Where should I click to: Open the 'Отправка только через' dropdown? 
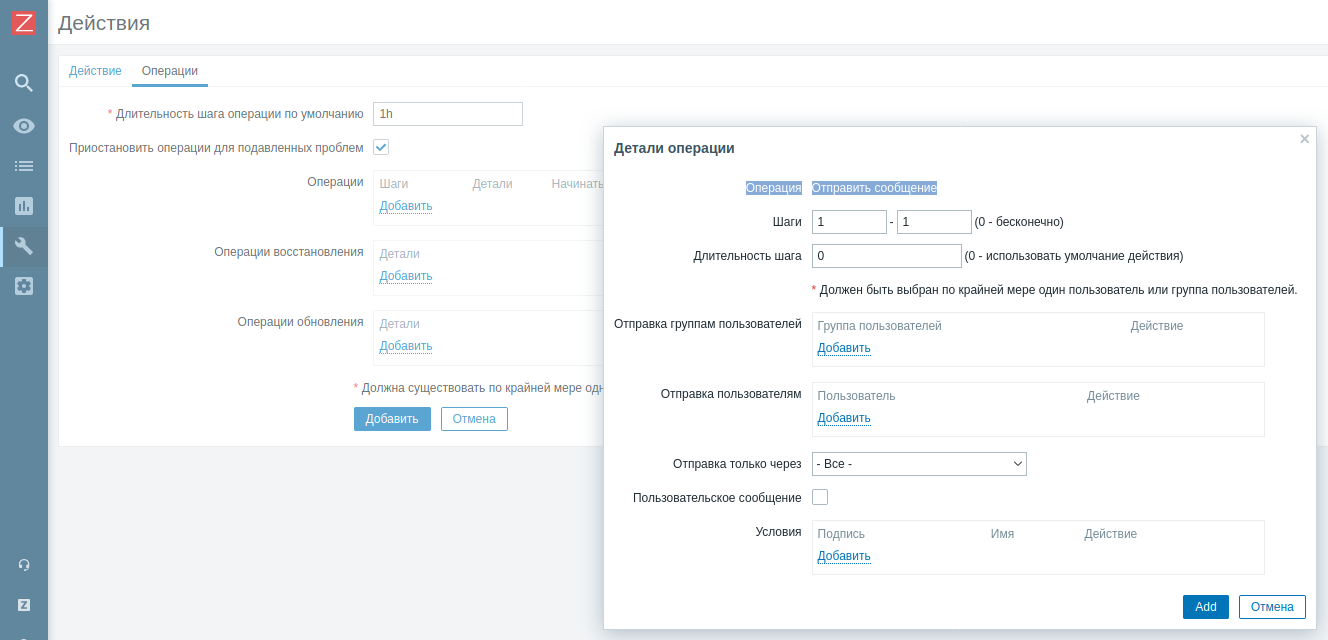point(919,463)
